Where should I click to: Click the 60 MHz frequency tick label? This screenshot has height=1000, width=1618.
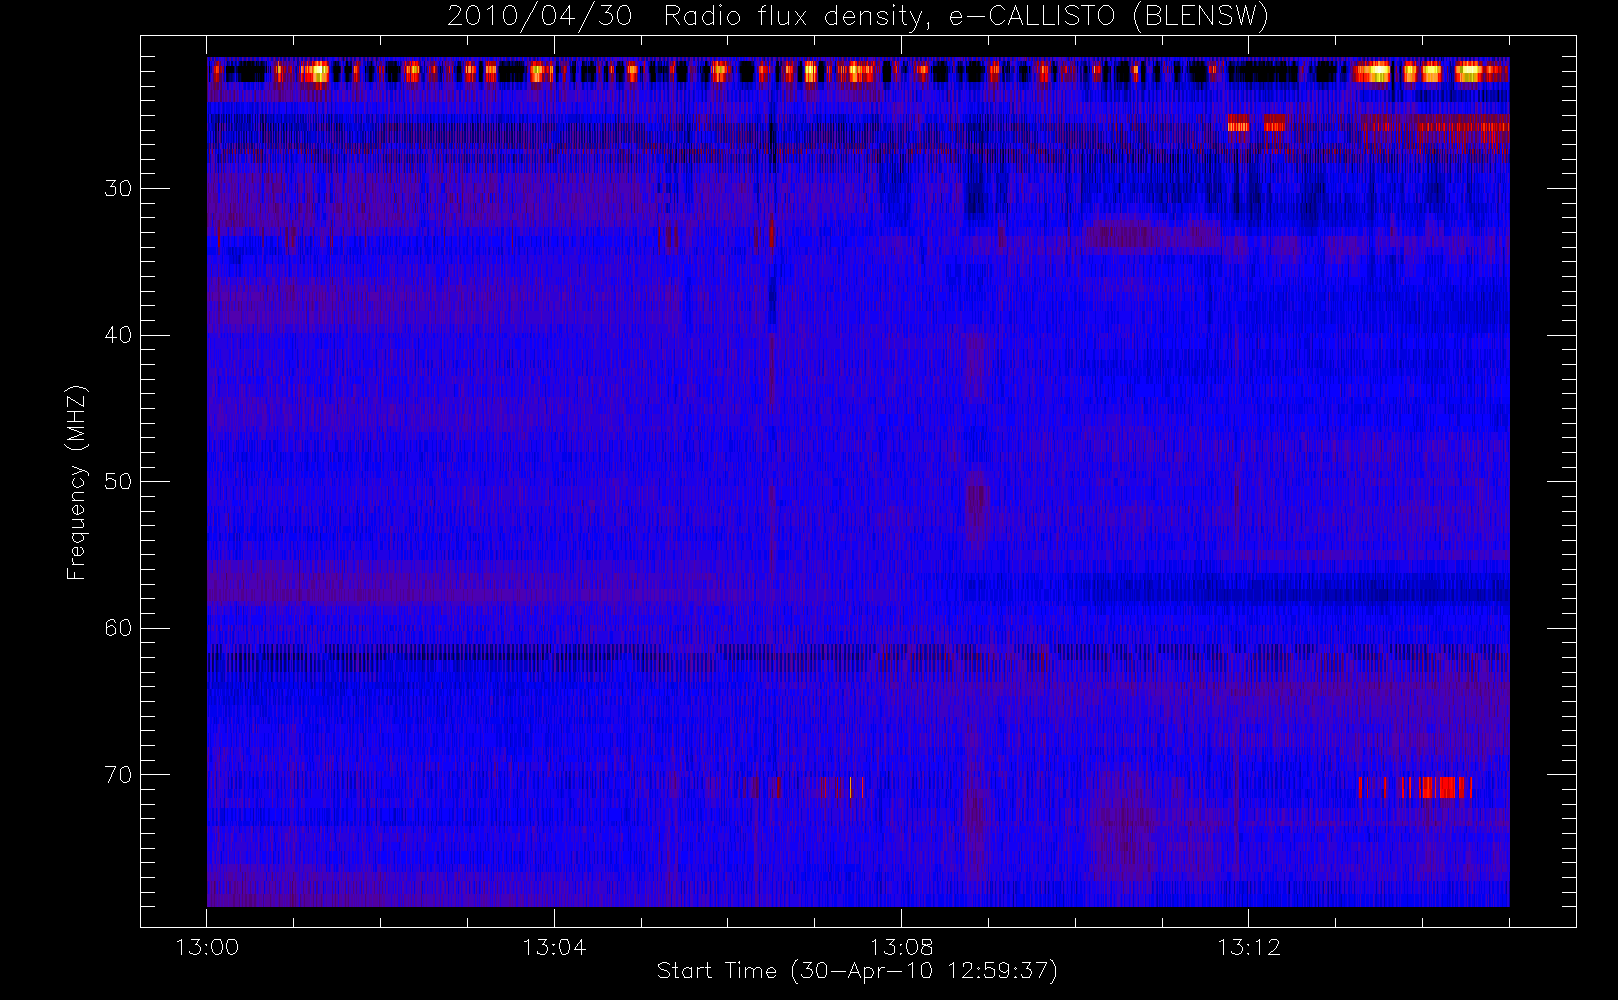(118, 628)
